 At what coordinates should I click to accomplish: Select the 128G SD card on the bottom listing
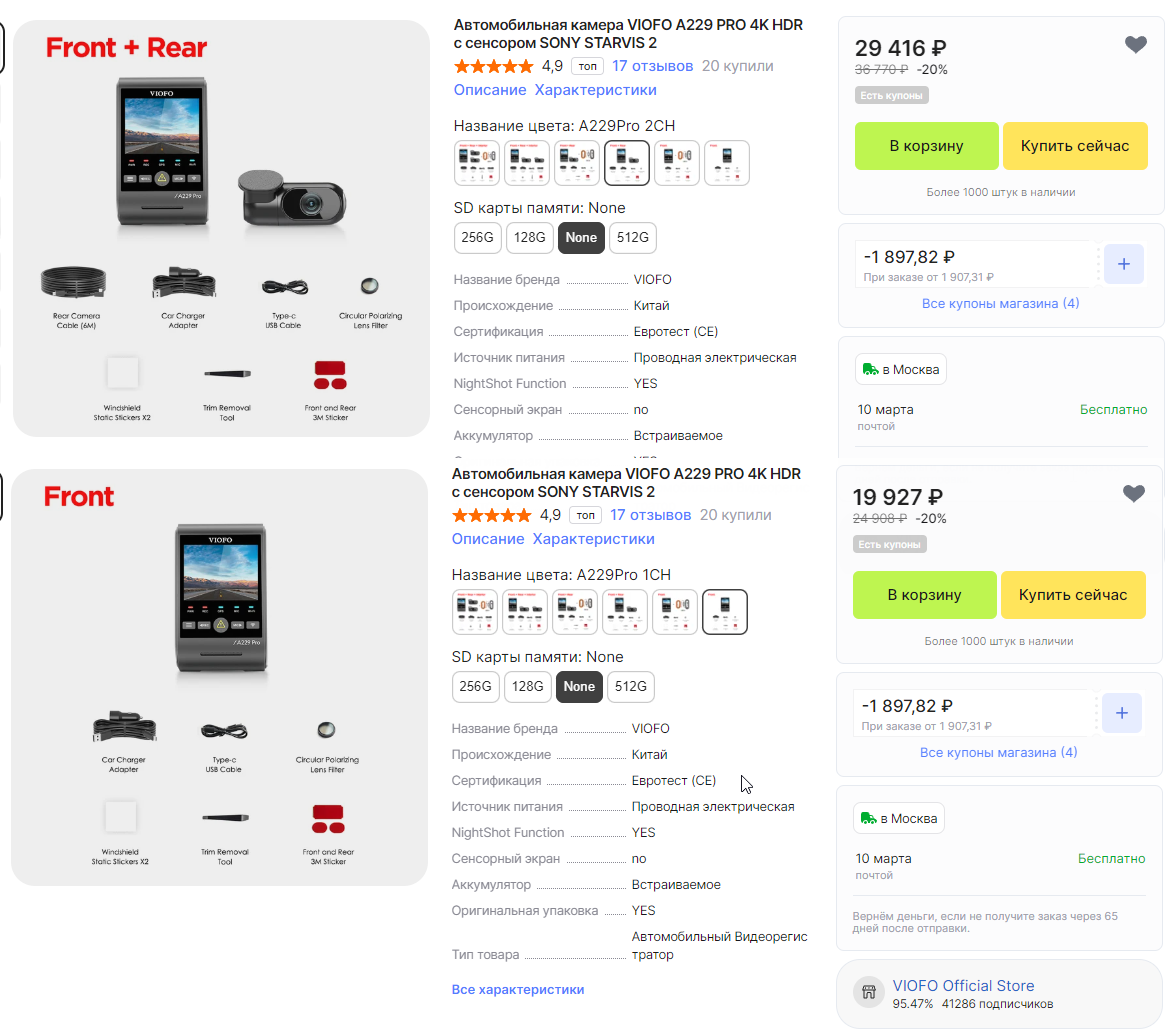(526, 686)
